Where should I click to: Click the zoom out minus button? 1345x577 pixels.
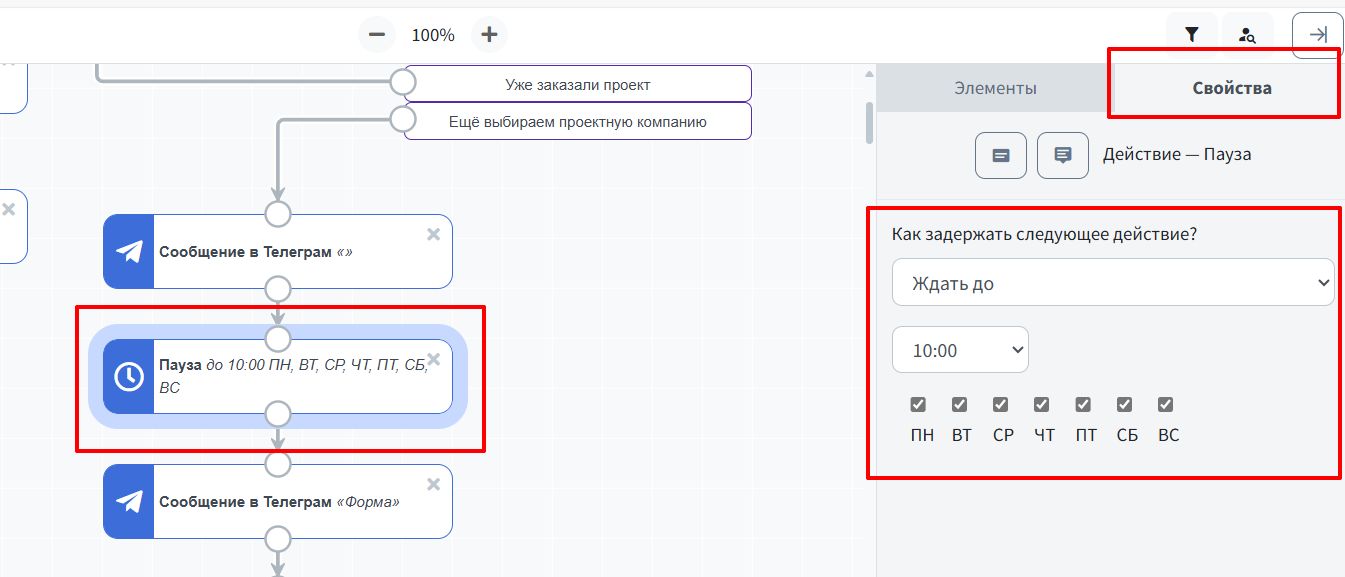point(377,35)
